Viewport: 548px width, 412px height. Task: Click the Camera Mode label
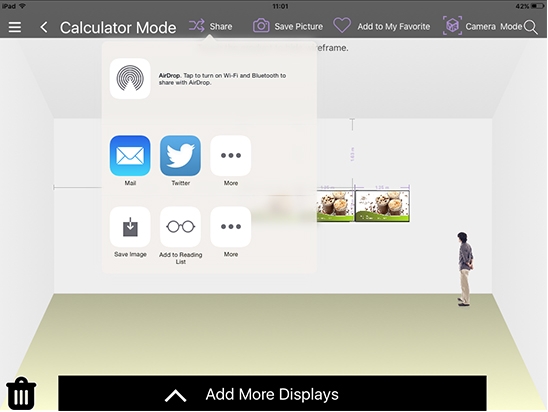pyautogui.click(x=494, y=27)
